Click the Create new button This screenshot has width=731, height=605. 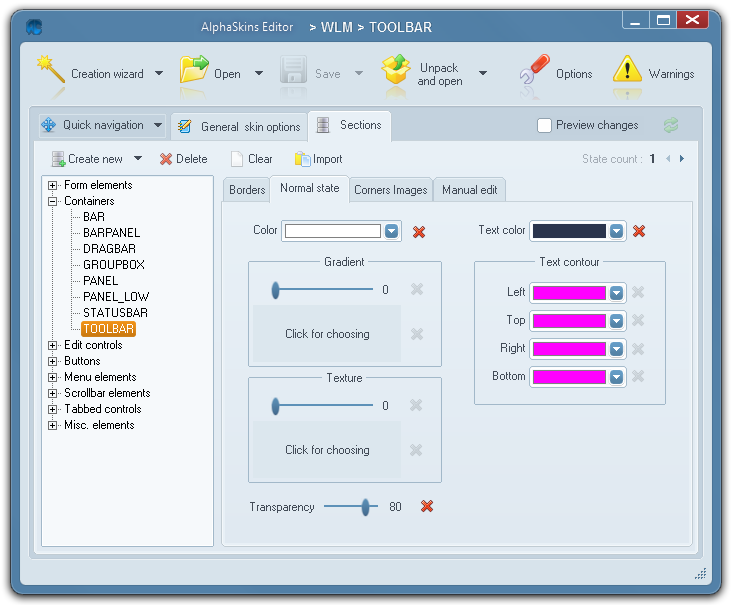tap(87, 159)
